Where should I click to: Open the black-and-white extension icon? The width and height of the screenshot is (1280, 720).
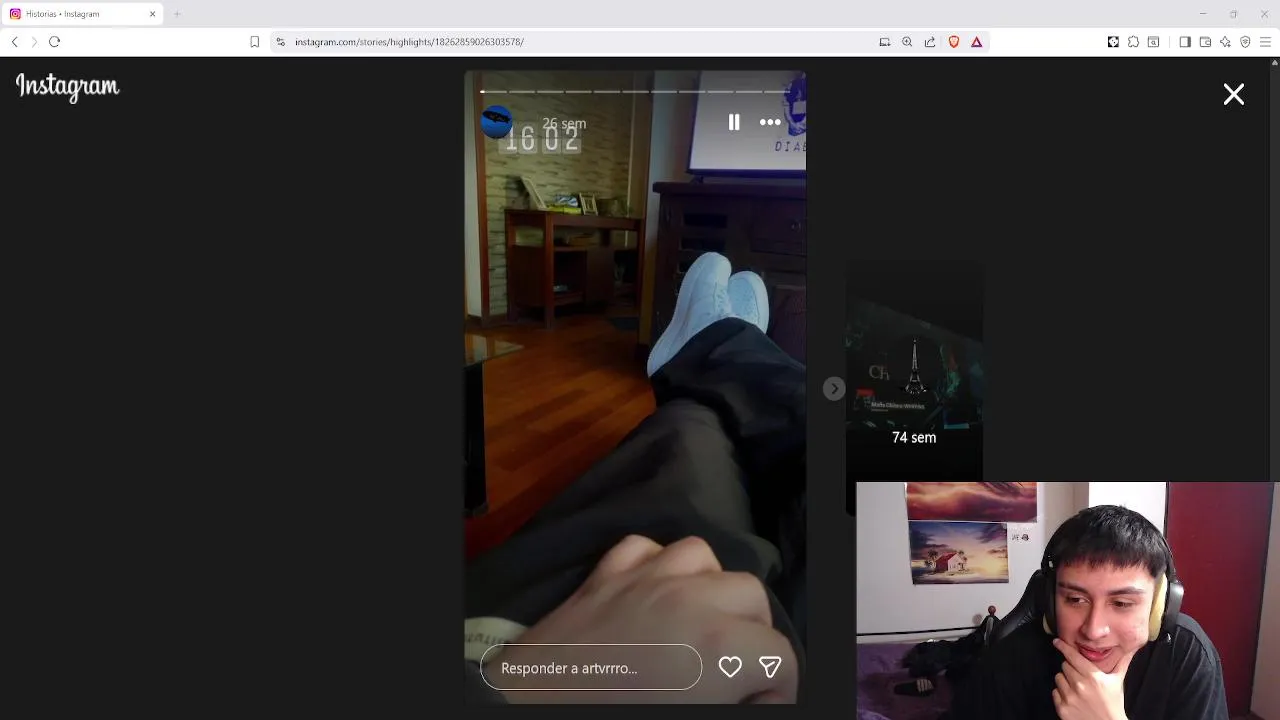click(1113, 42)
